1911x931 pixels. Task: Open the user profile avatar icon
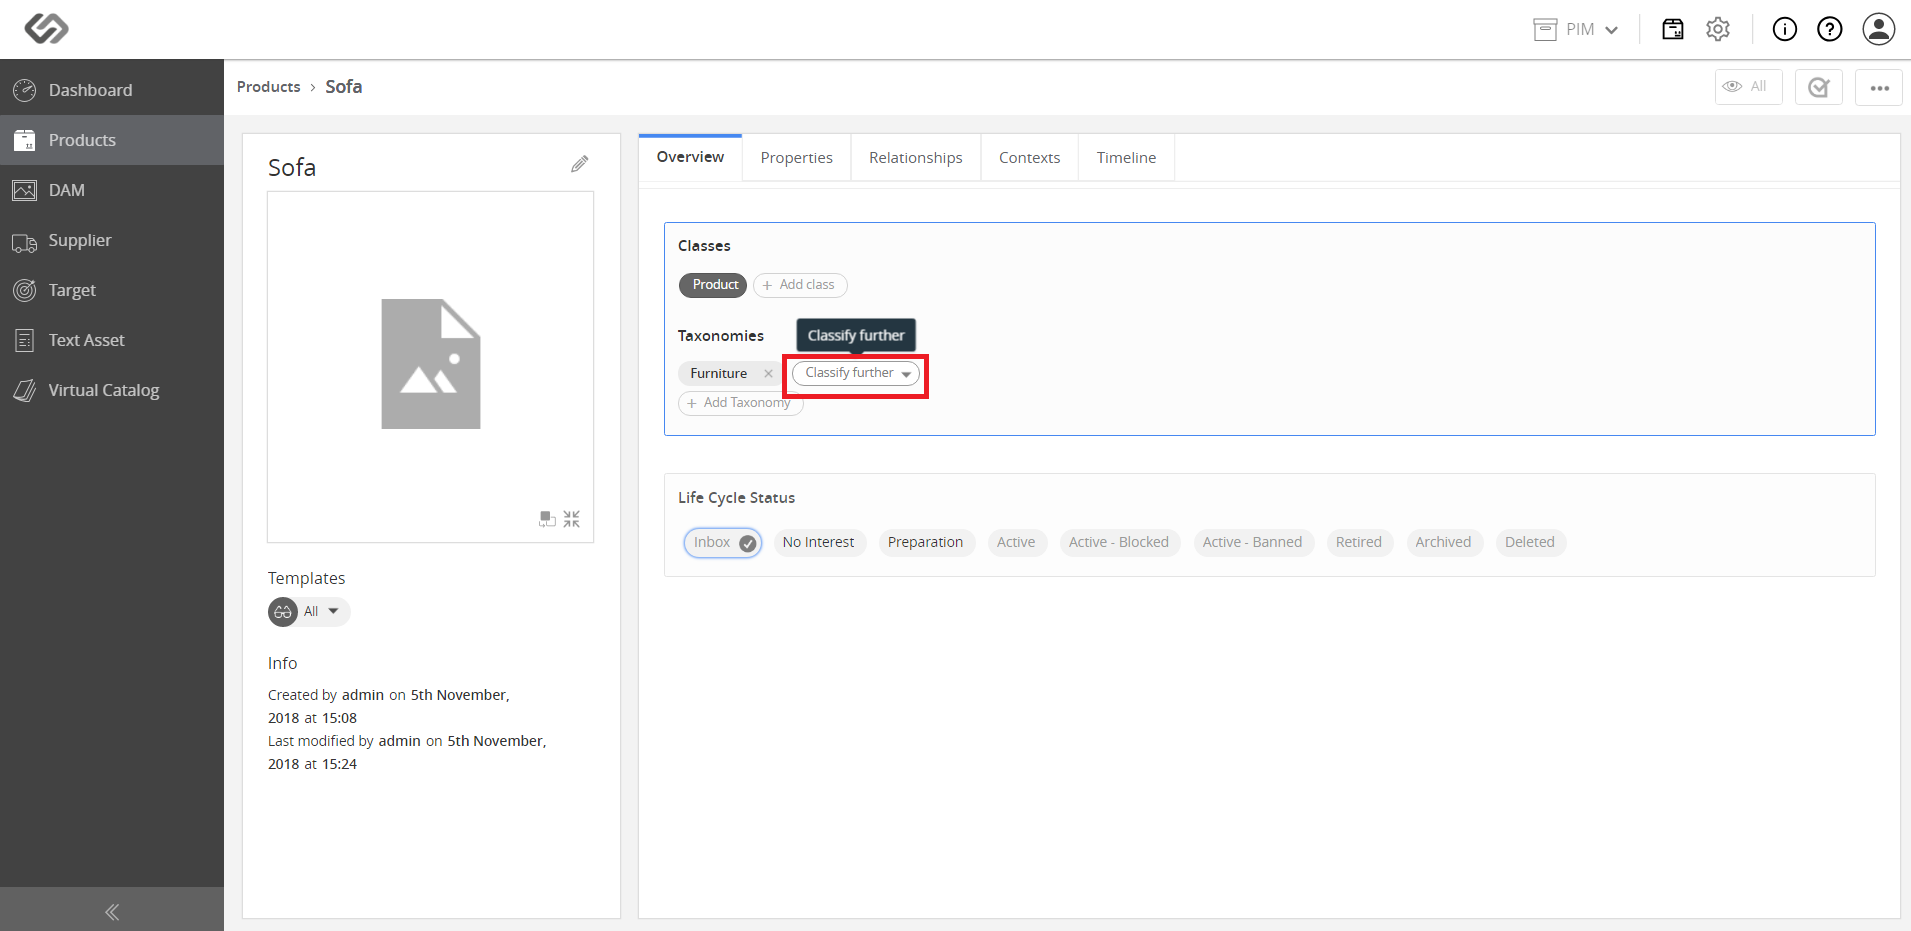(x=1878, y=29)
